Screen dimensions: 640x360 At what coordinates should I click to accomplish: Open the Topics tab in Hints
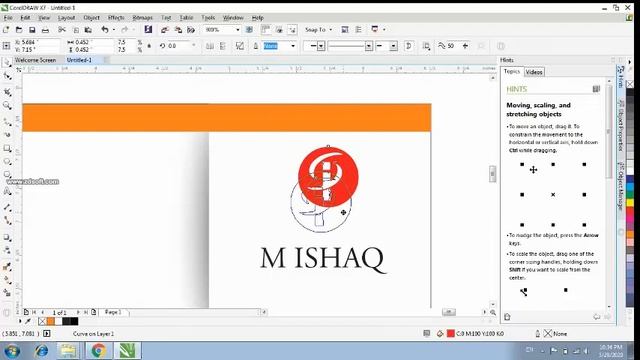point(512,71)
